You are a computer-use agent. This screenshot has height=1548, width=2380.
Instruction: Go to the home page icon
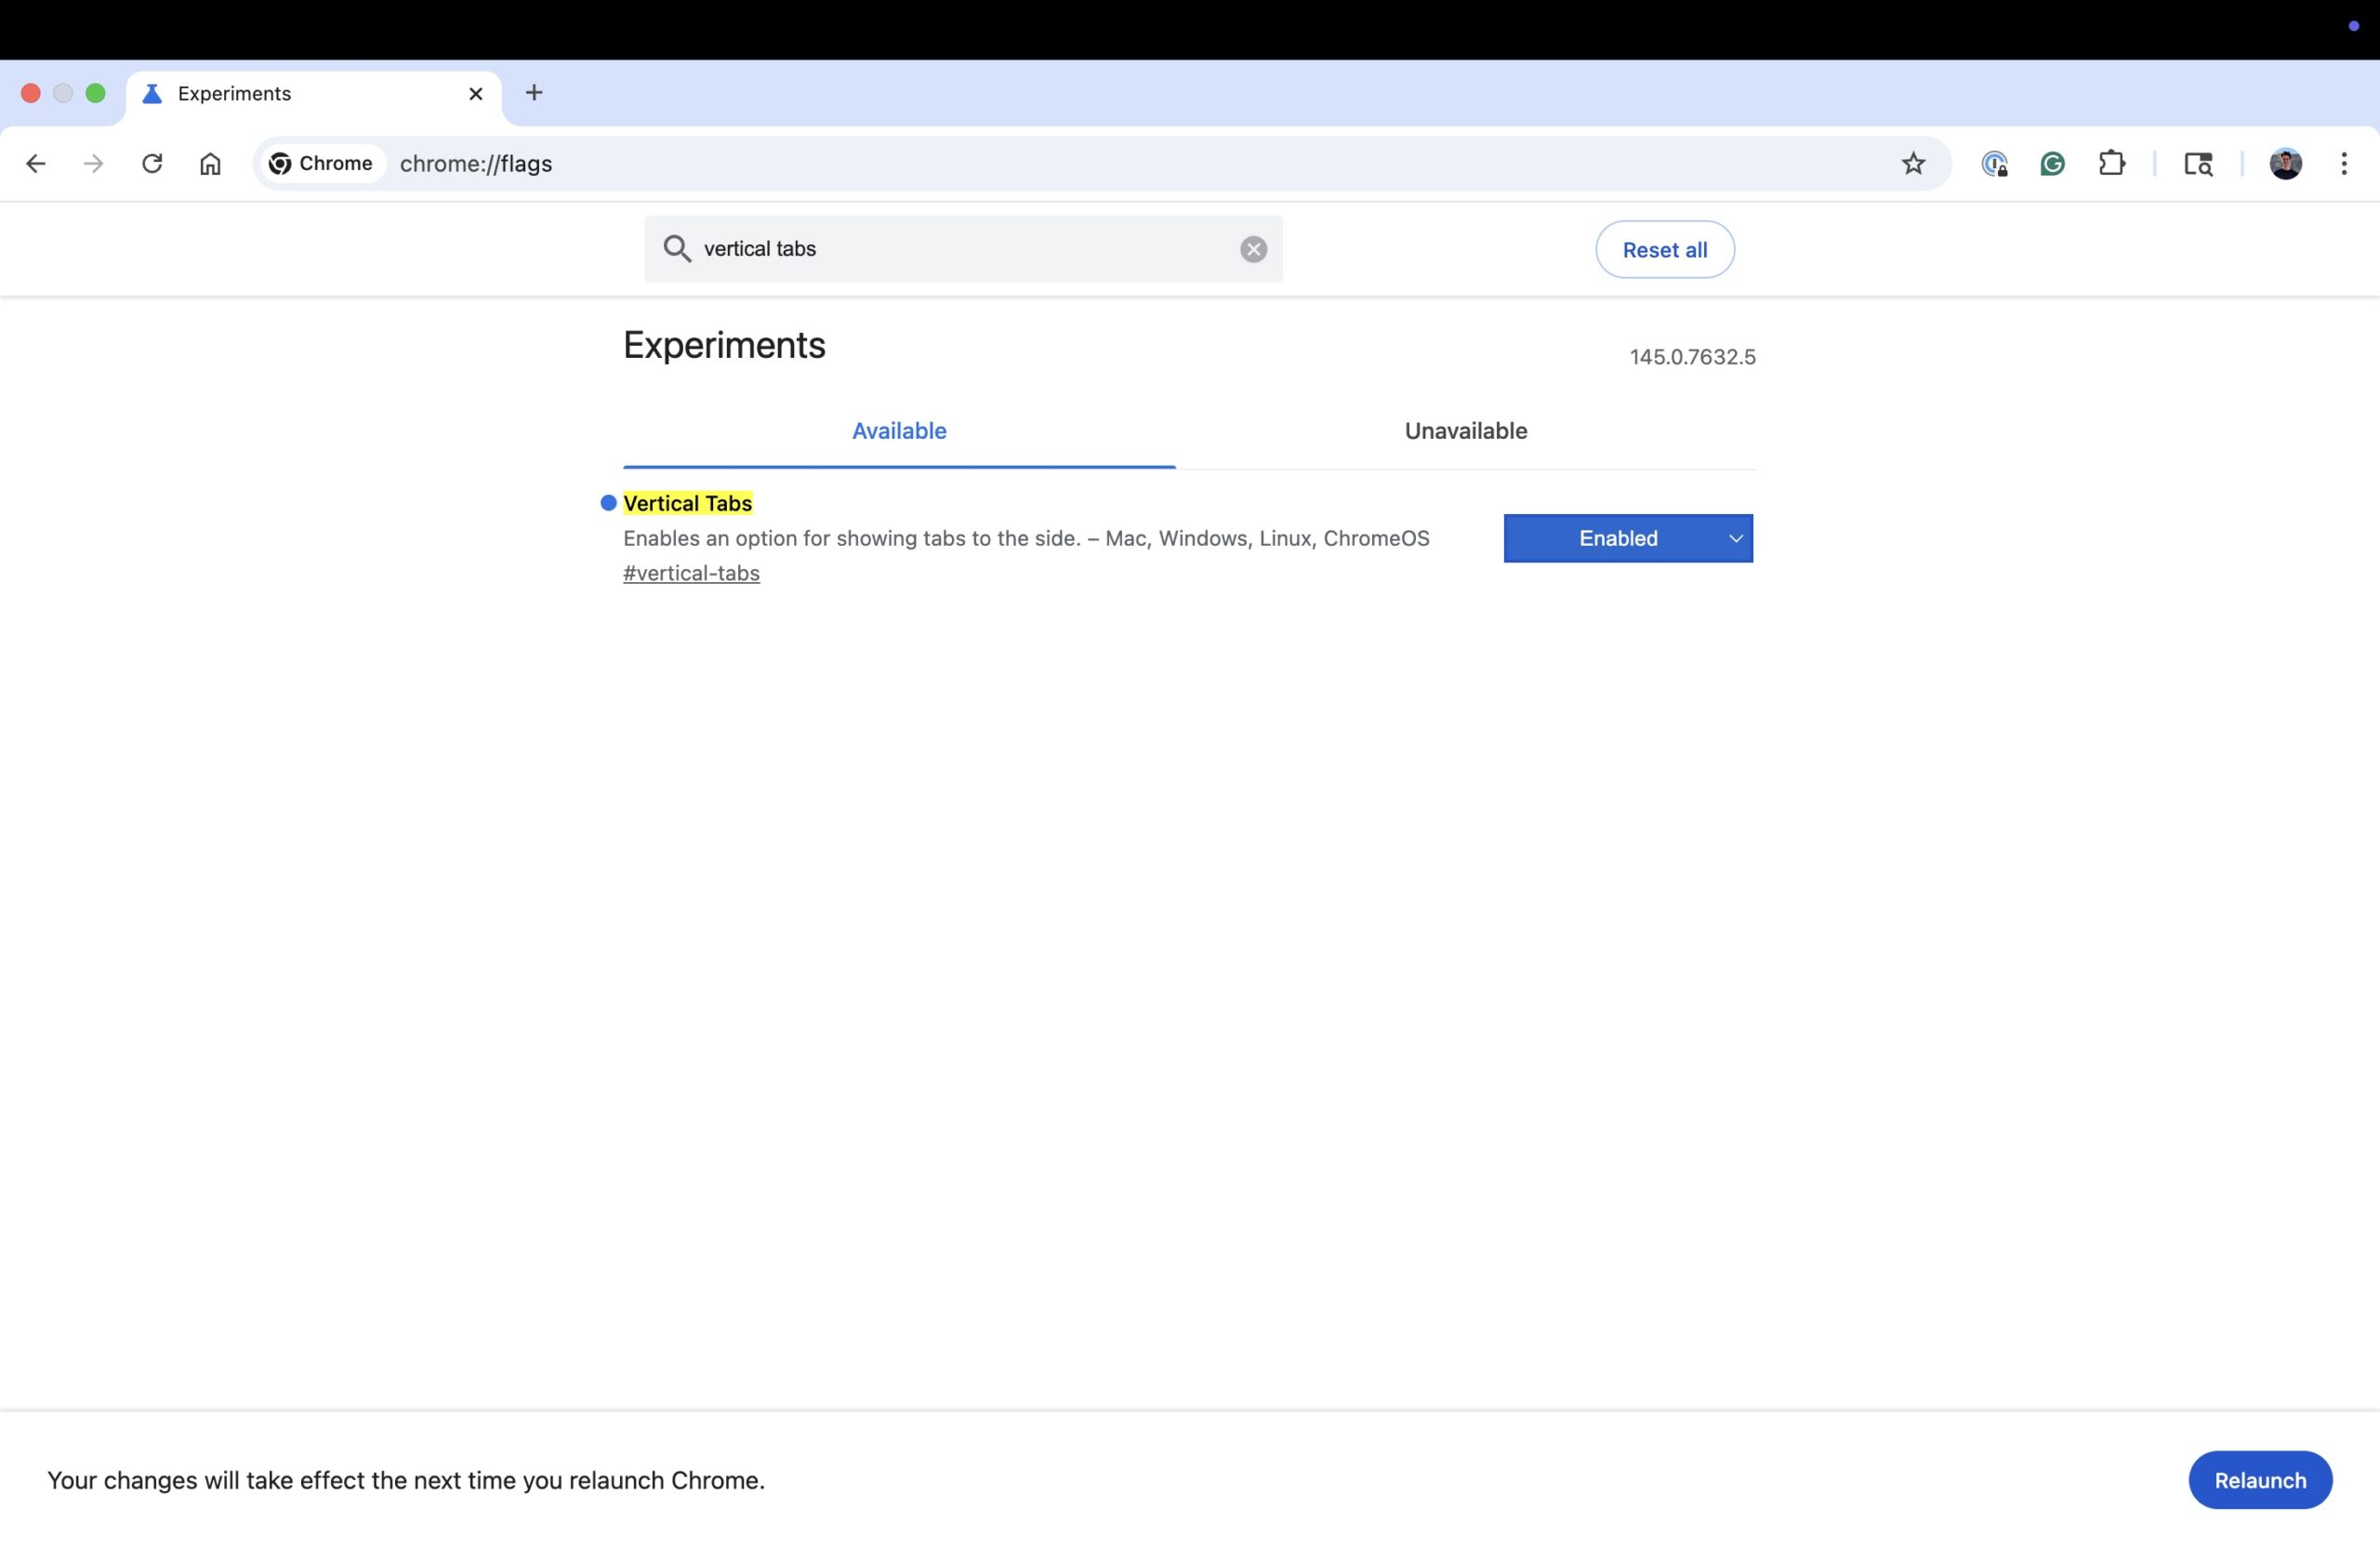click(210, 164)
